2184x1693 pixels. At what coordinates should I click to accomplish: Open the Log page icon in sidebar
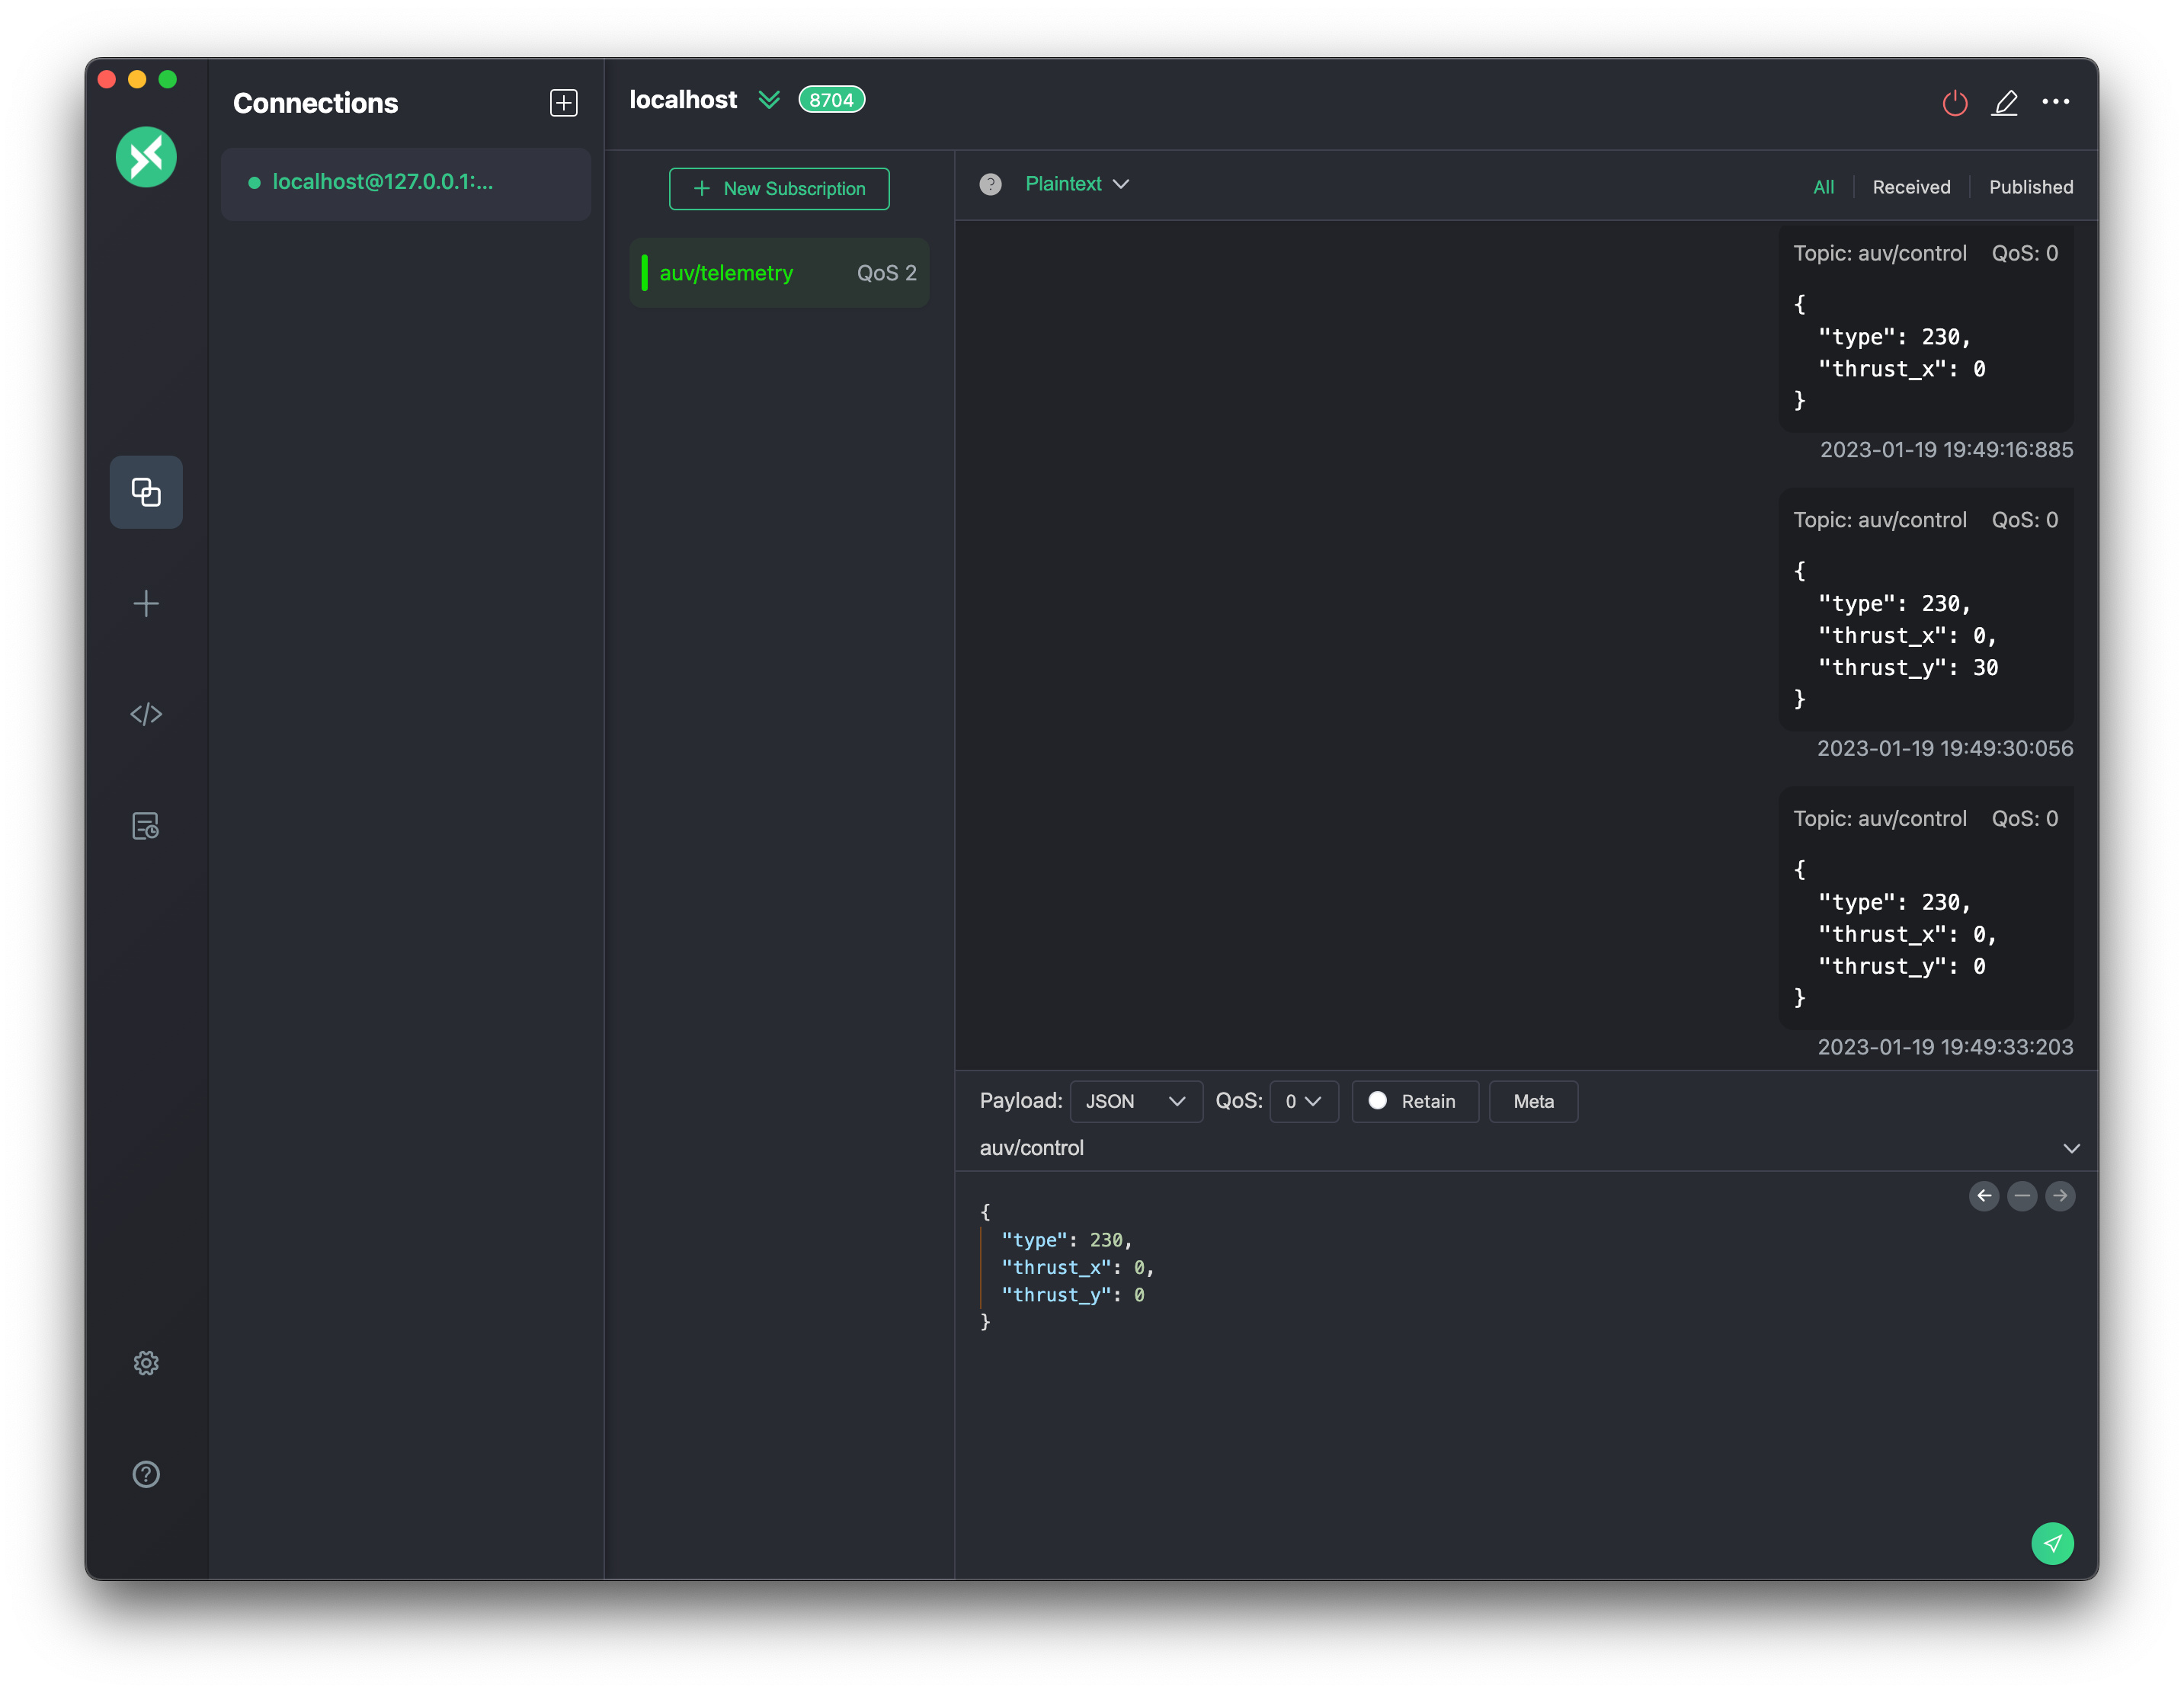pos(146,826)
